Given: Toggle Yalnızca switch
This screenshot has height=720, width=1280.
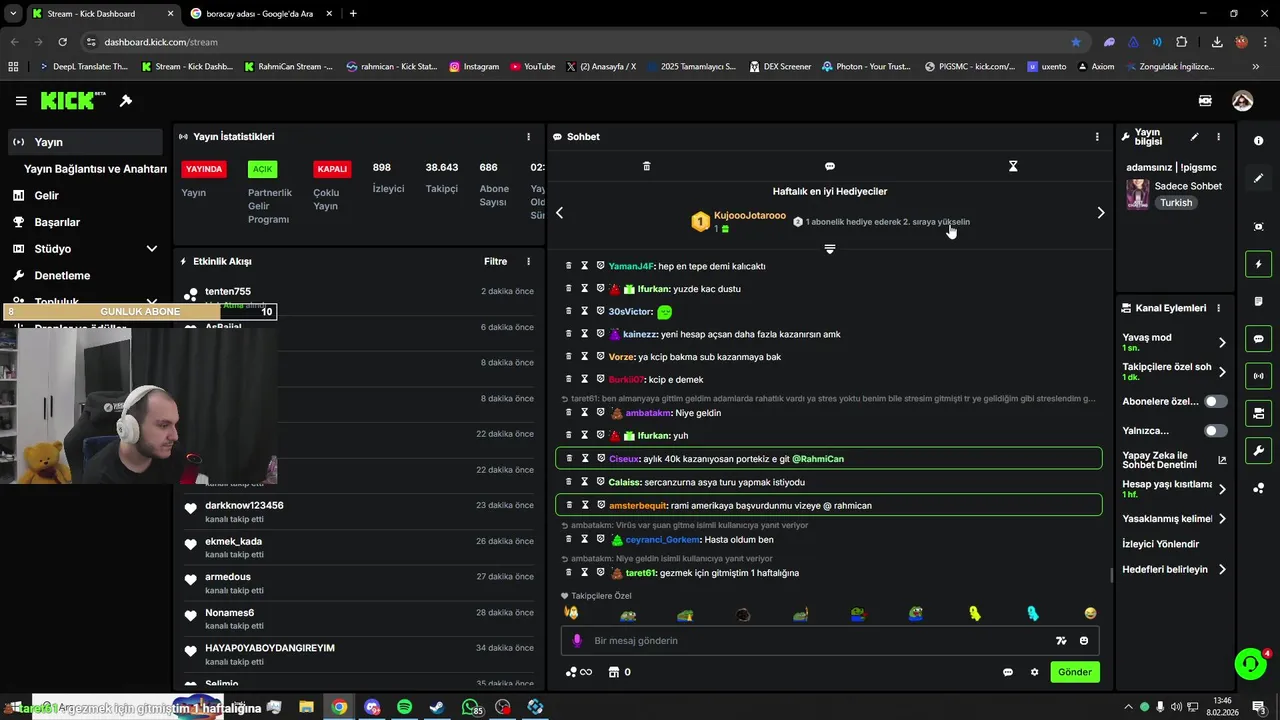Looking at the screenshot, I should [1216, 431].
